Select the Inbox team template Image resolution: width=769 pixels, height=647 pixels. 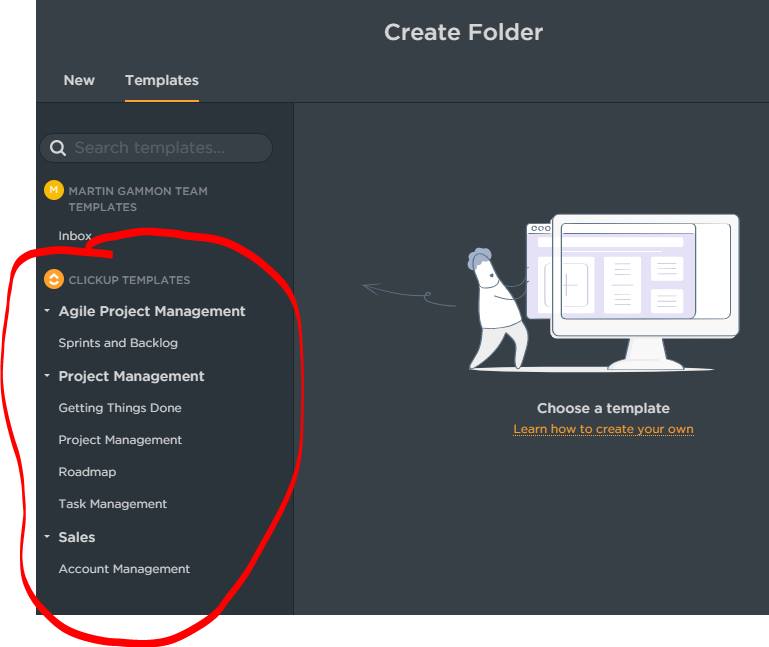(75, 236)
